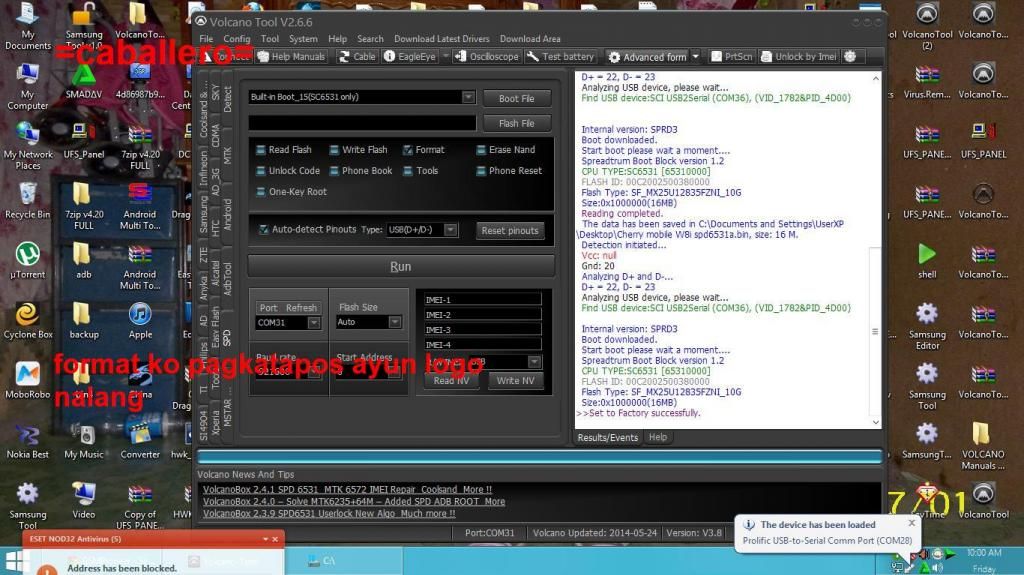Click the Flash File button

tap(517, 123)
